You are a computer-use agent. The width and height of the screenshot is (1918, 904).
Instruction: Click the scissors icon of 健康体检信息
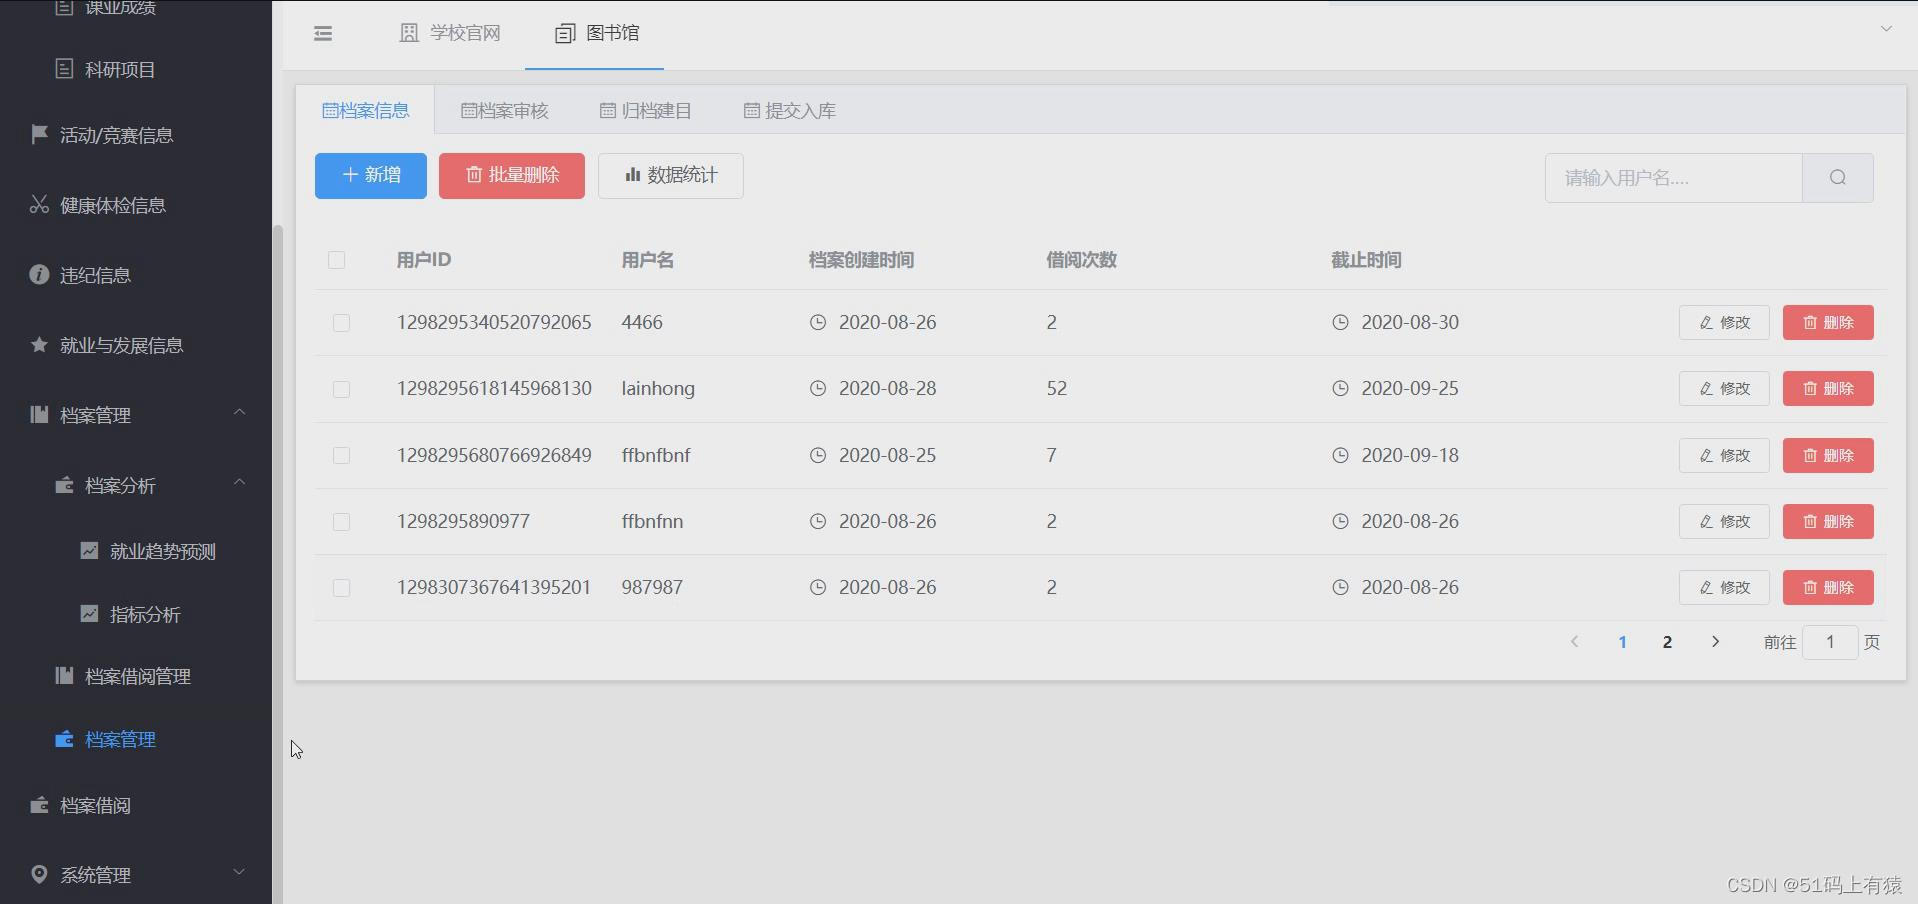click(x=39, y=205)
